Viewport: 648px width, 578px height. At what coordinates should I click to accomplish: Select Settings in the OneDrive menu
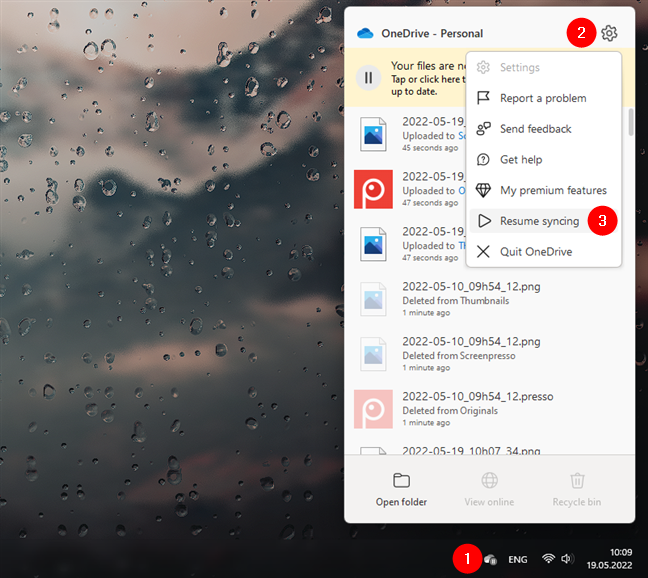tap(544, 67)
